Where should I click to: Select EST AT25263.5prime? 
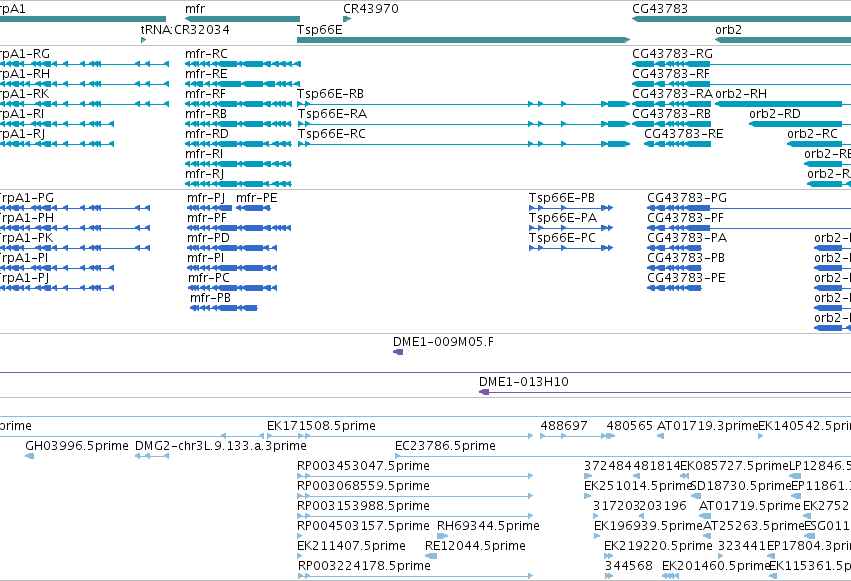coord(753,526)
